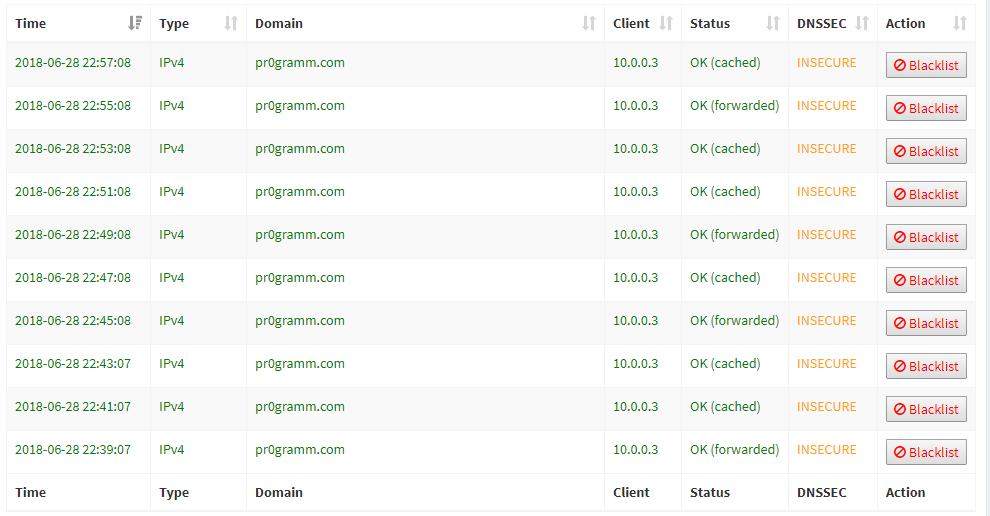Click the footer Time column label
Viewport: 990px width, 516px height.
click(30, 492)
